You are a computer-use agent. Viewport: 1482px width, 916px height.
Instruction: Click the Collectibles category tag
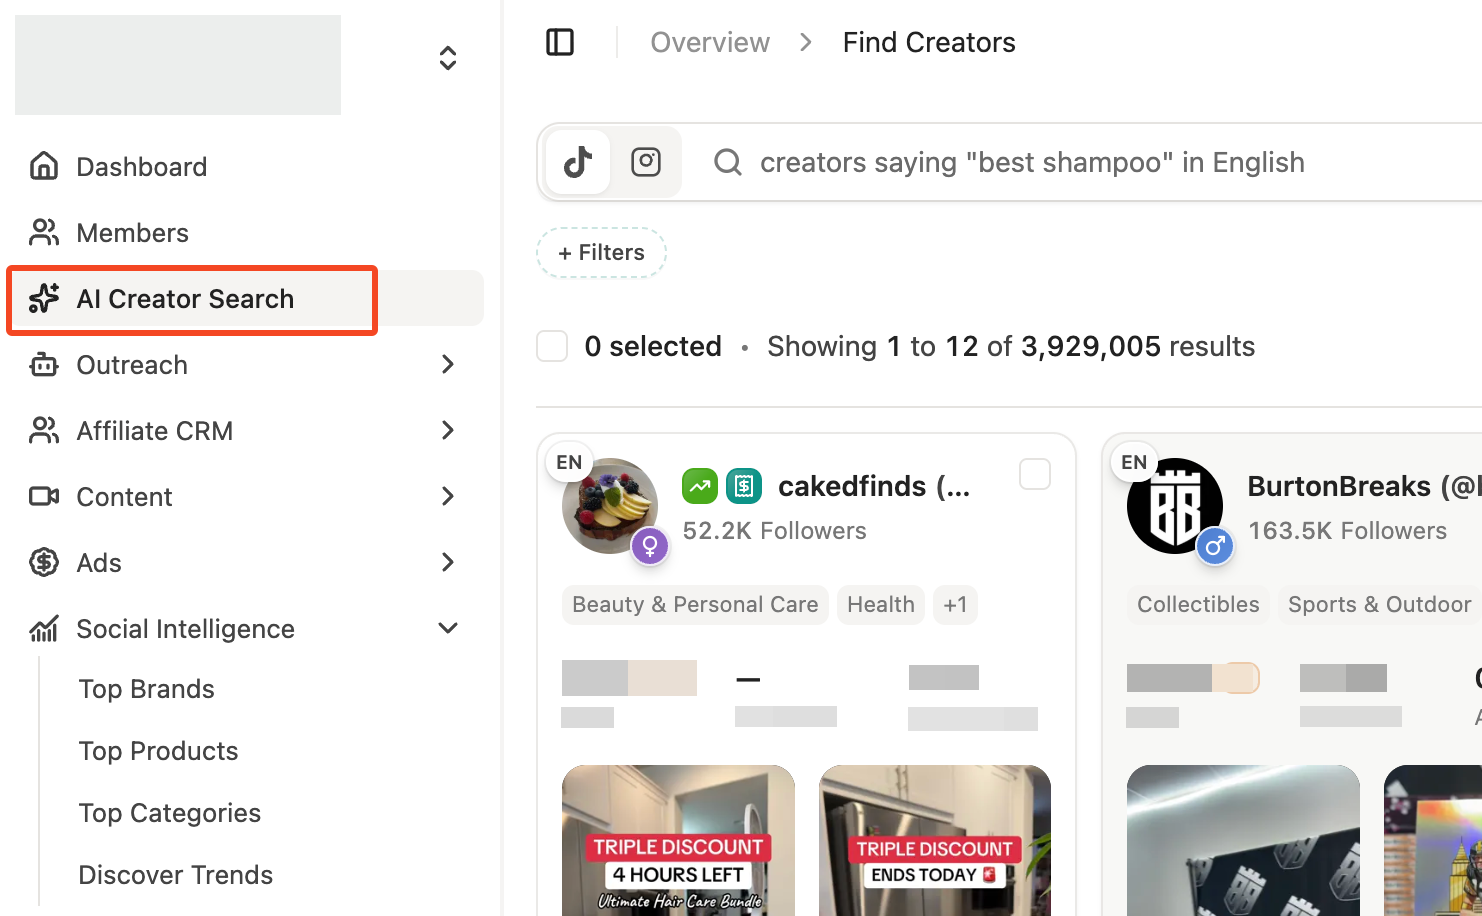1198,605
